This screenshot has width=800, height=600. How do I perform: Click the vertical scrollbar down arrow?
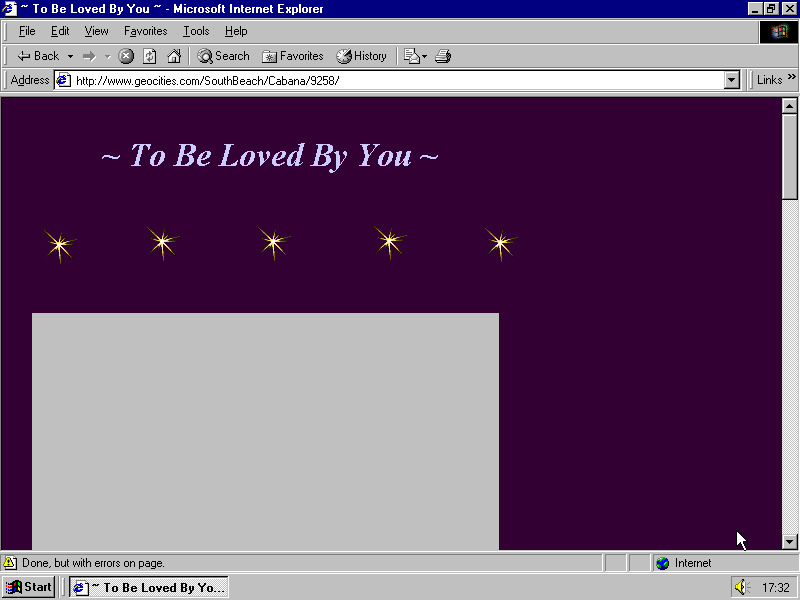pyautogui.click(x=789, y=541)
